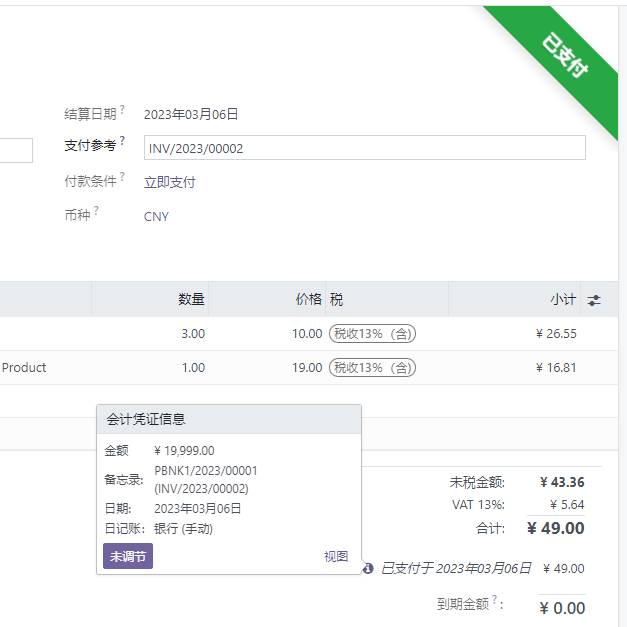This screenshot has height=627, width=627.
Task: Click the 结算日期 help question mark
Action: tap(122, 109)
